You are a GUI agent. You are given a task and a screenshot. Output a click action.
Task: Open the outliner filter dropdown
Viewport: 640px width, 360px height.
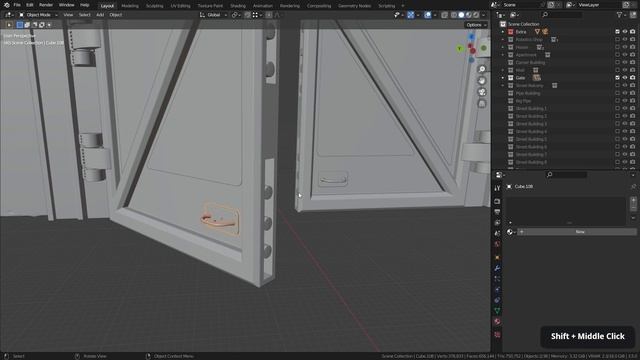[621, 15]
